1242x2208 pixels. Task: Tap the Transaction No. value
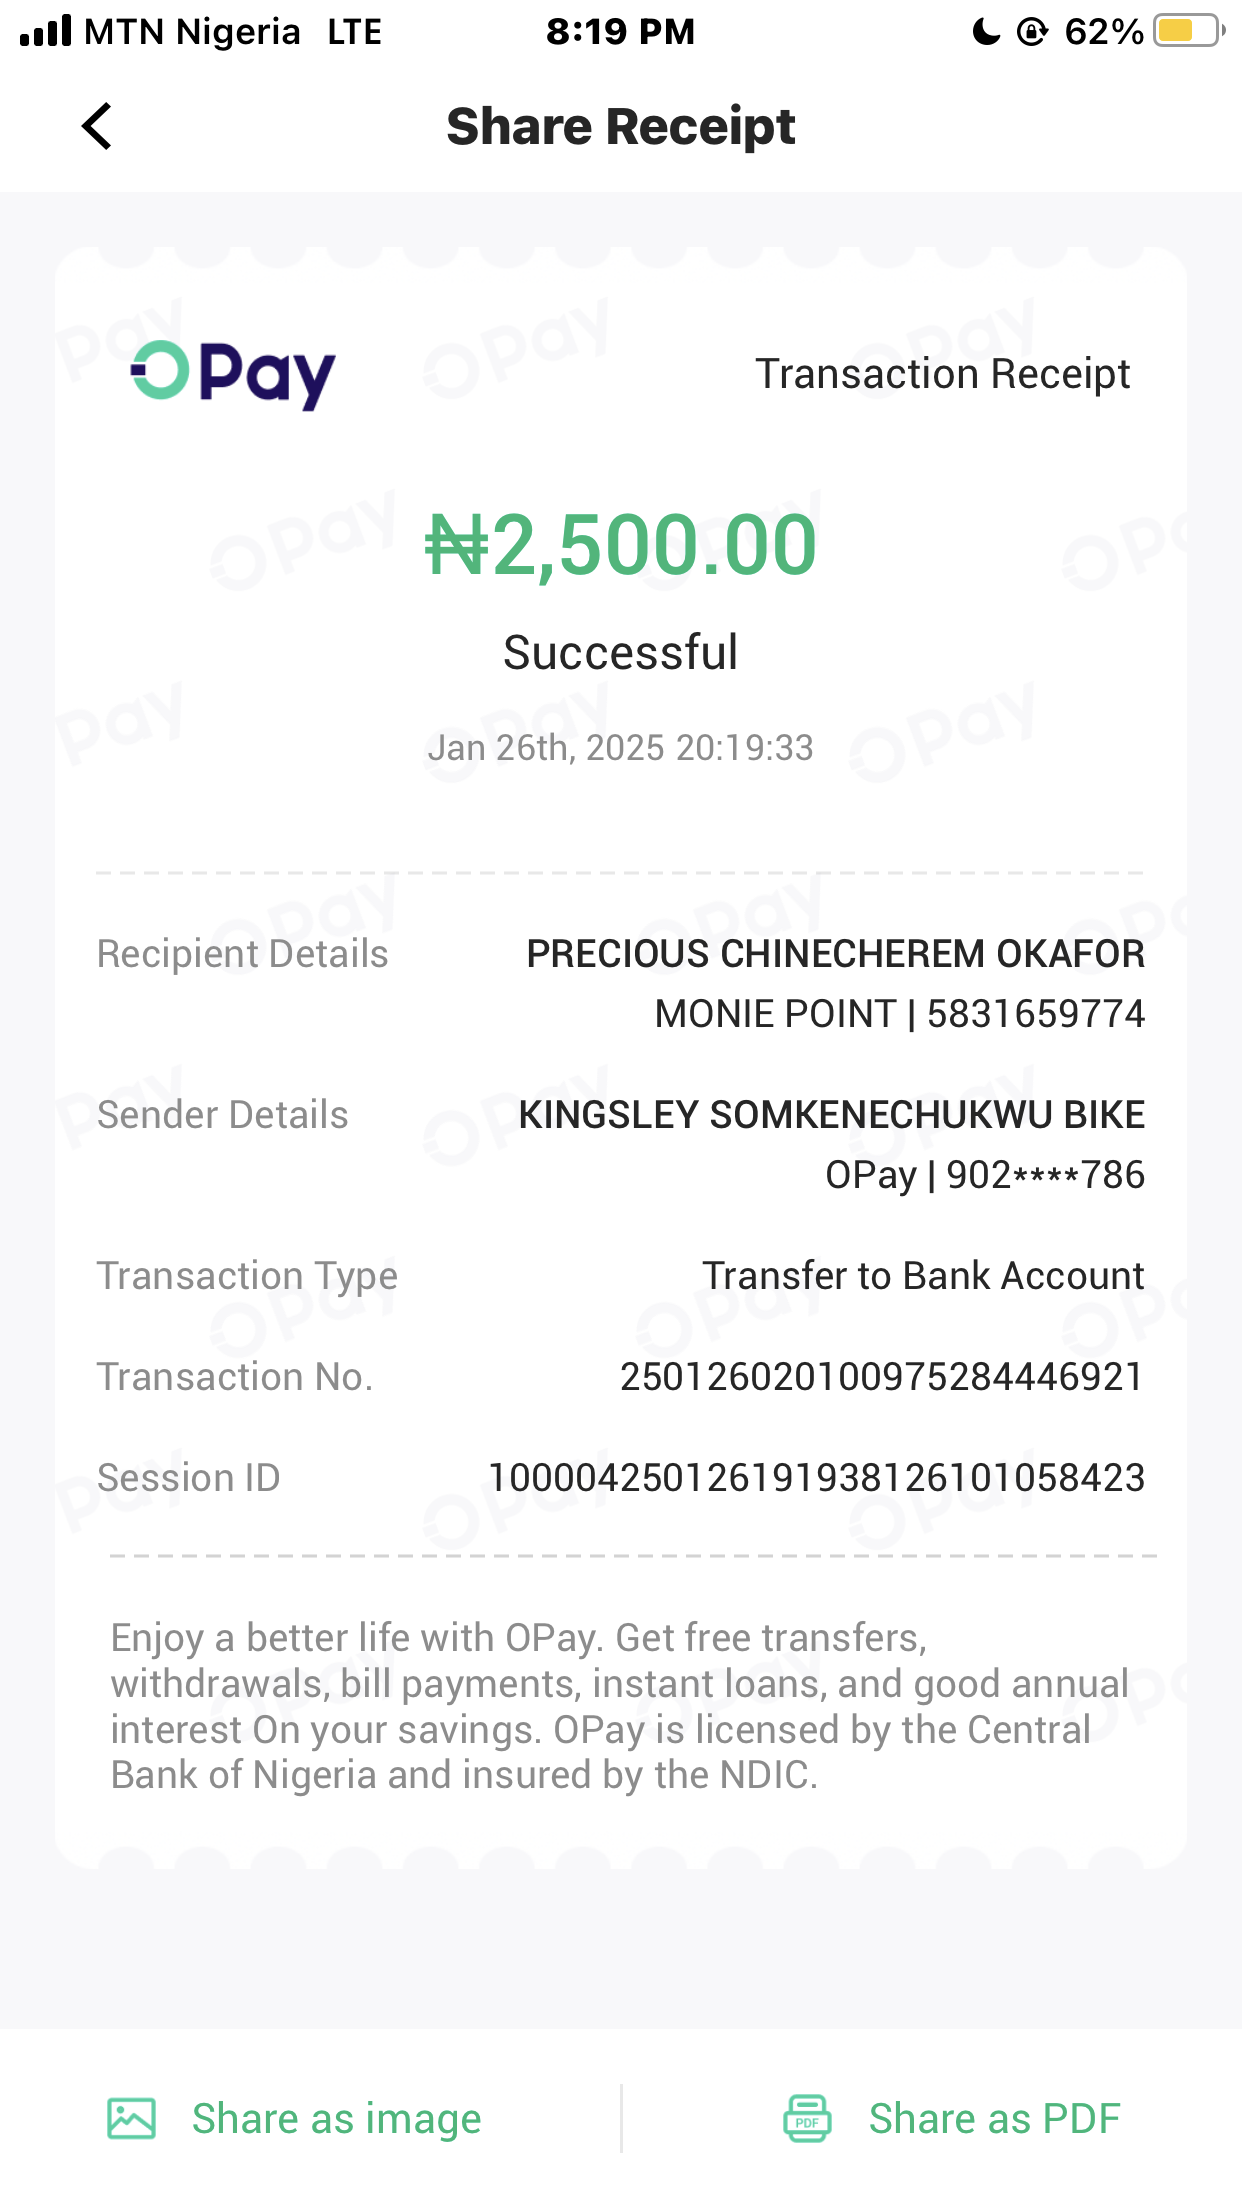(881, 1377)
